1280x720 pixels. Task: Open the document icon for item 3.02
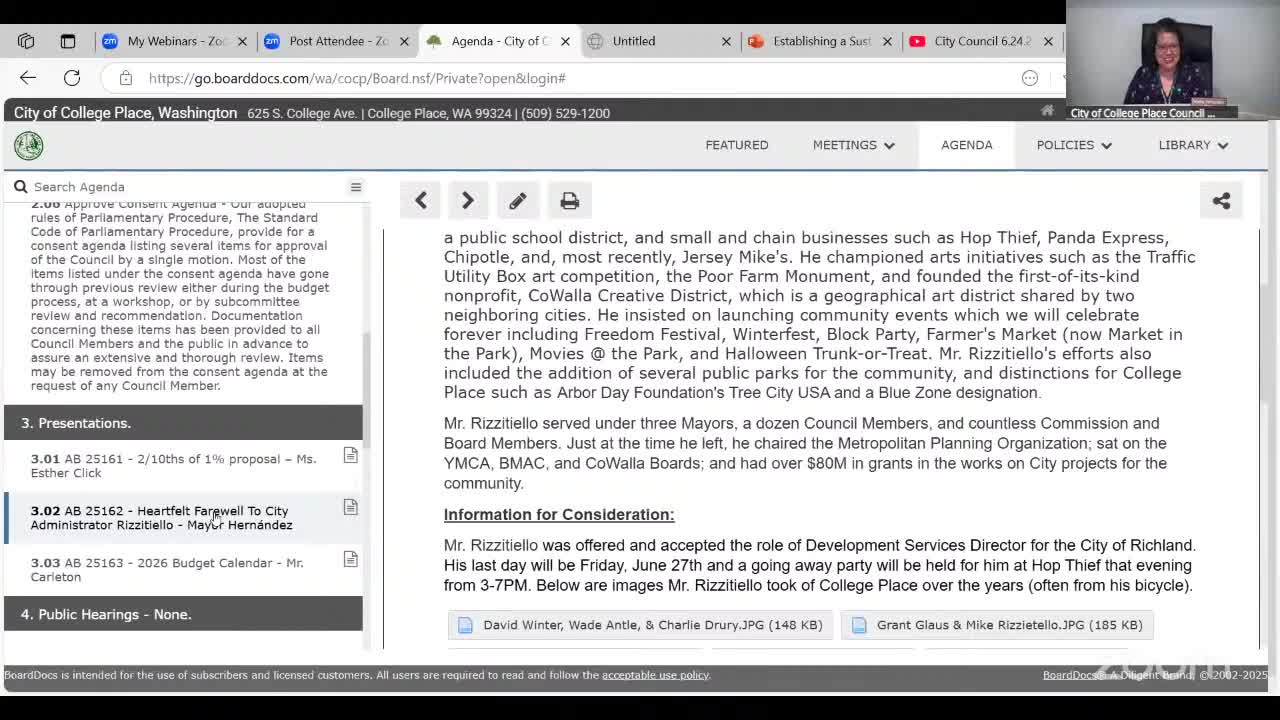(350, 507)
